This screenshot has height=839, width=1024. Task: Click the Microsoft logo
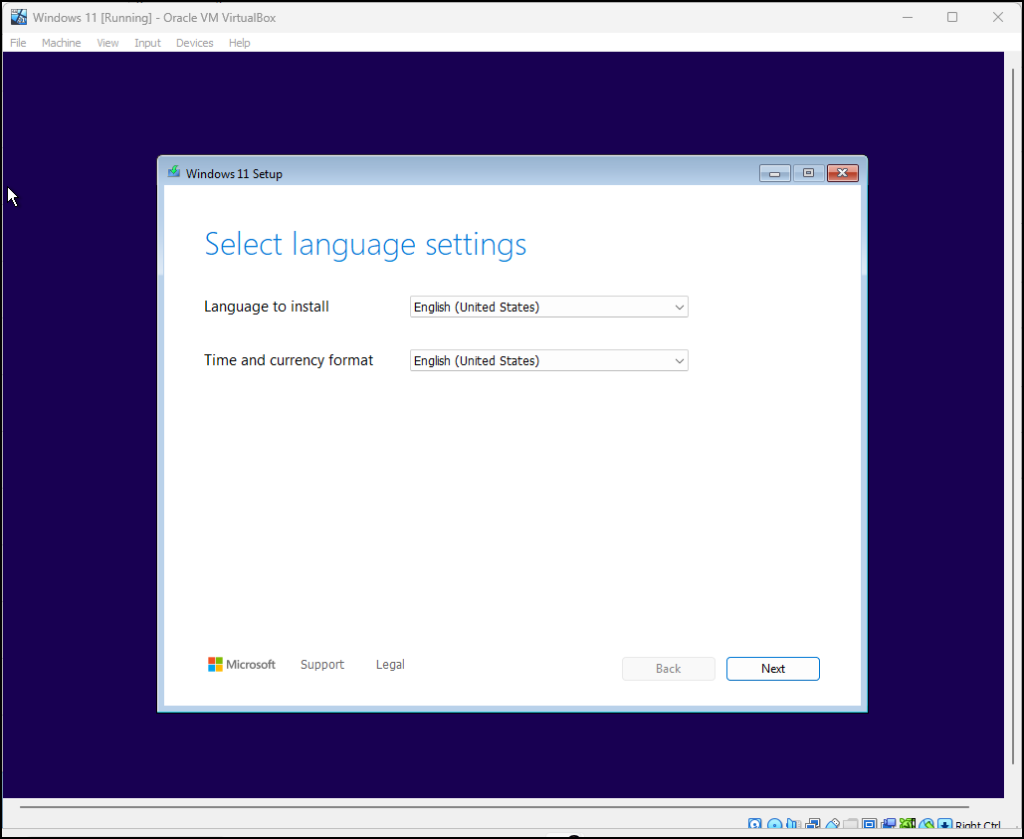242,665
